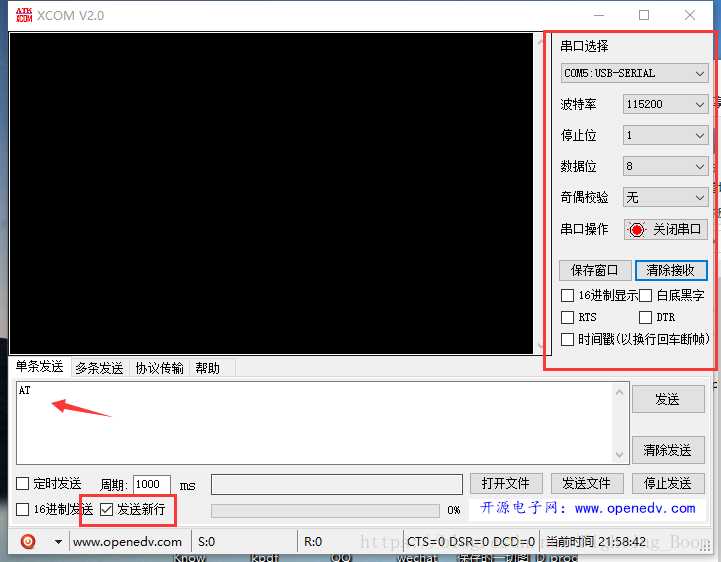Click the file path field beside 打开文件

point(337,484)
